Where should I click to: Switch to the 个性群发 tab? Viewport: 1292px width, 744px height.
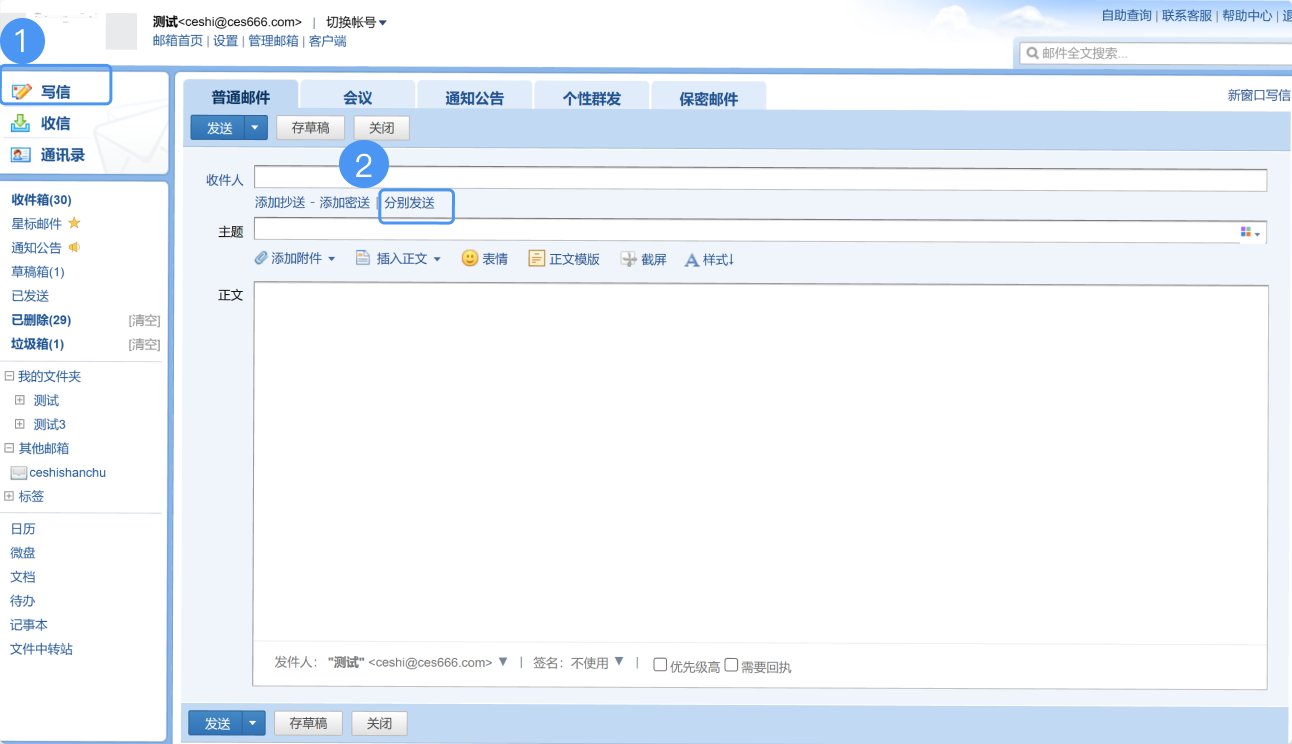[x=592, y=97]
